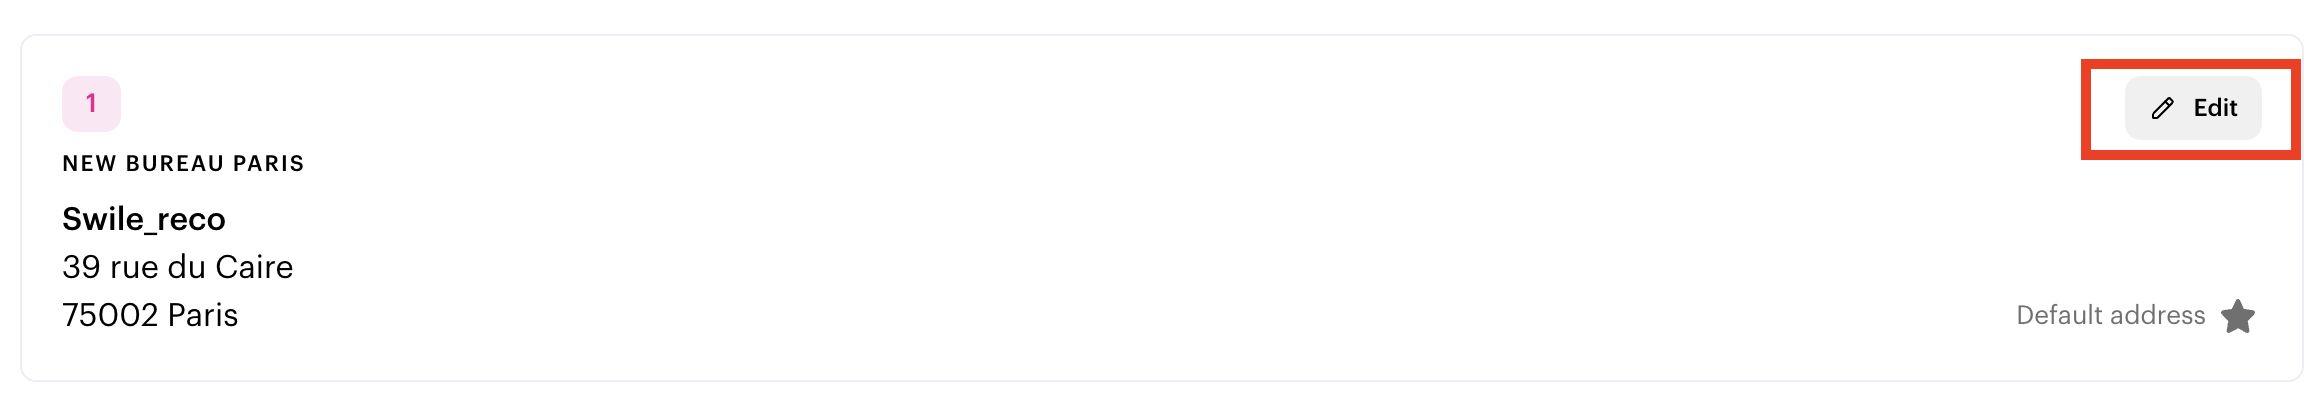The height and width of the screenshot is (406, 2324).
Task: Click the number 75002 in the address
Action: [x=110, y=315]
